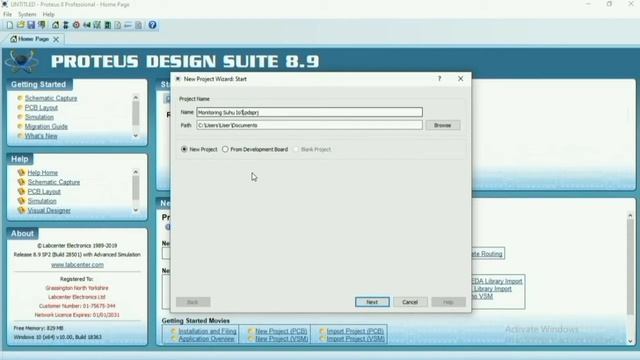
Task: Open the Simulation link in Help panel
Action: pyautogui.click(x=42, y=201)
